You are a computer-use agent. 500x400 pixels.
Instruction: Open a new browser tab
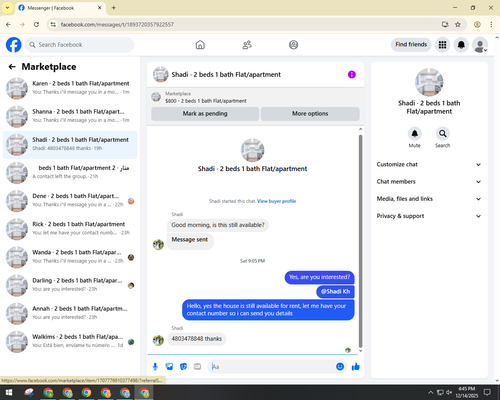(x=114, y=8)
